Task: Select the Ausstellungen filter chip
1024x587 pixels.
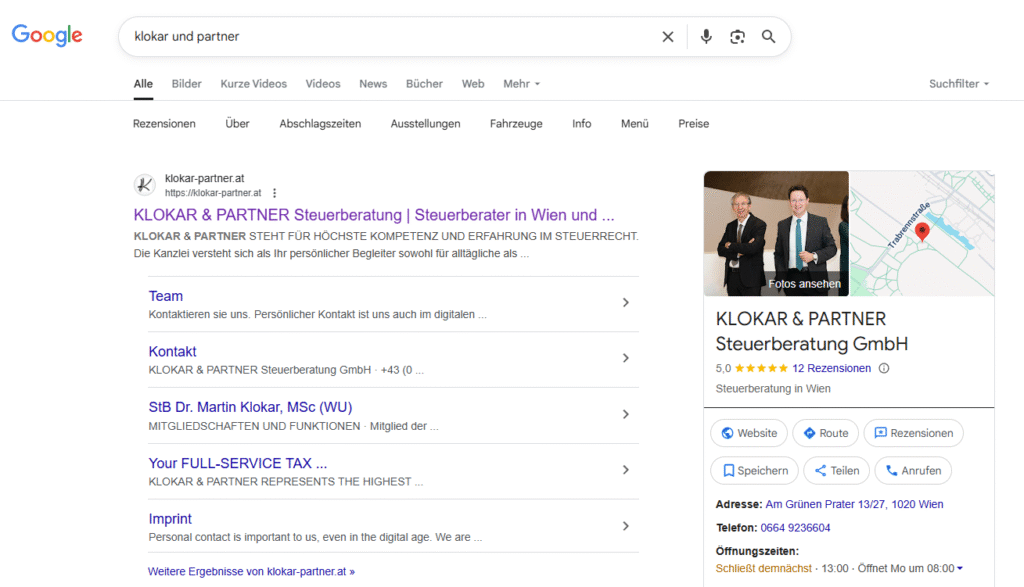Action: click(425, 123)
